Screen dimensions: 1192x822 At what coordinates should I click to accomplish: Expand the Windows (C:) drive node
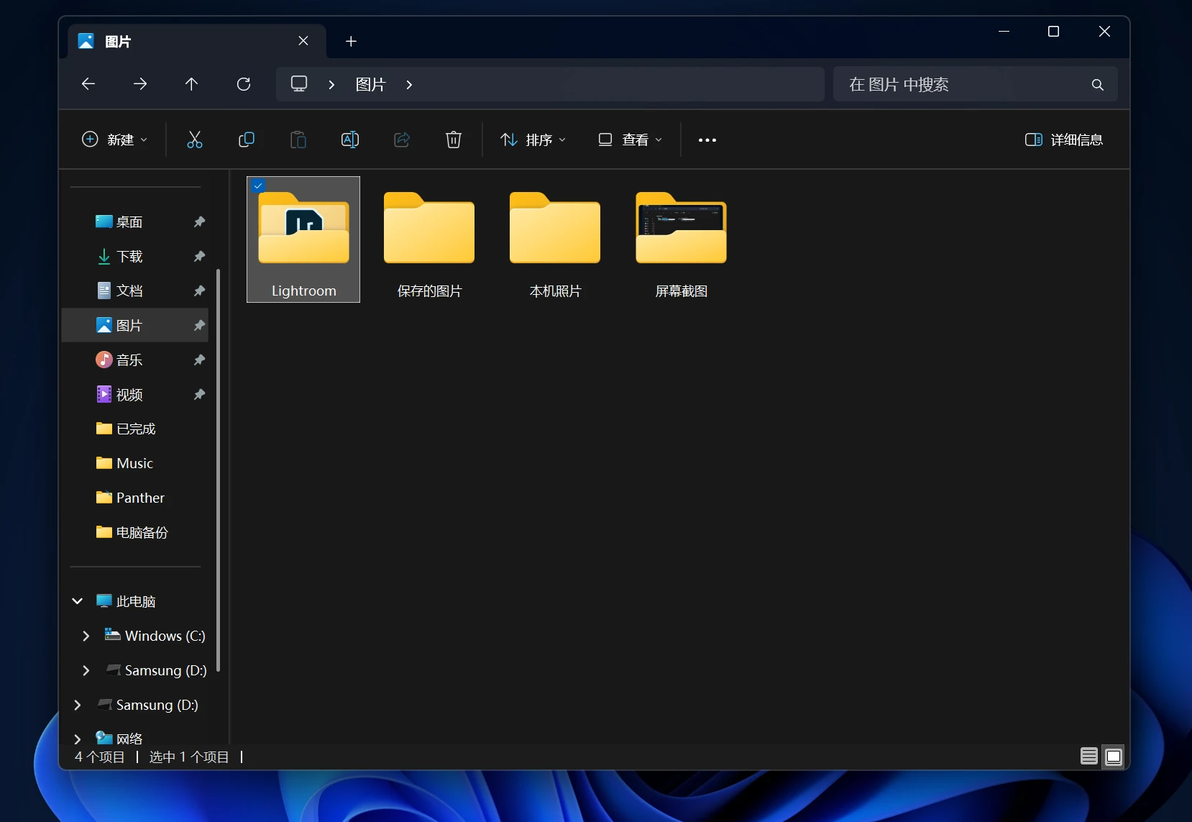tap(86, 636)
